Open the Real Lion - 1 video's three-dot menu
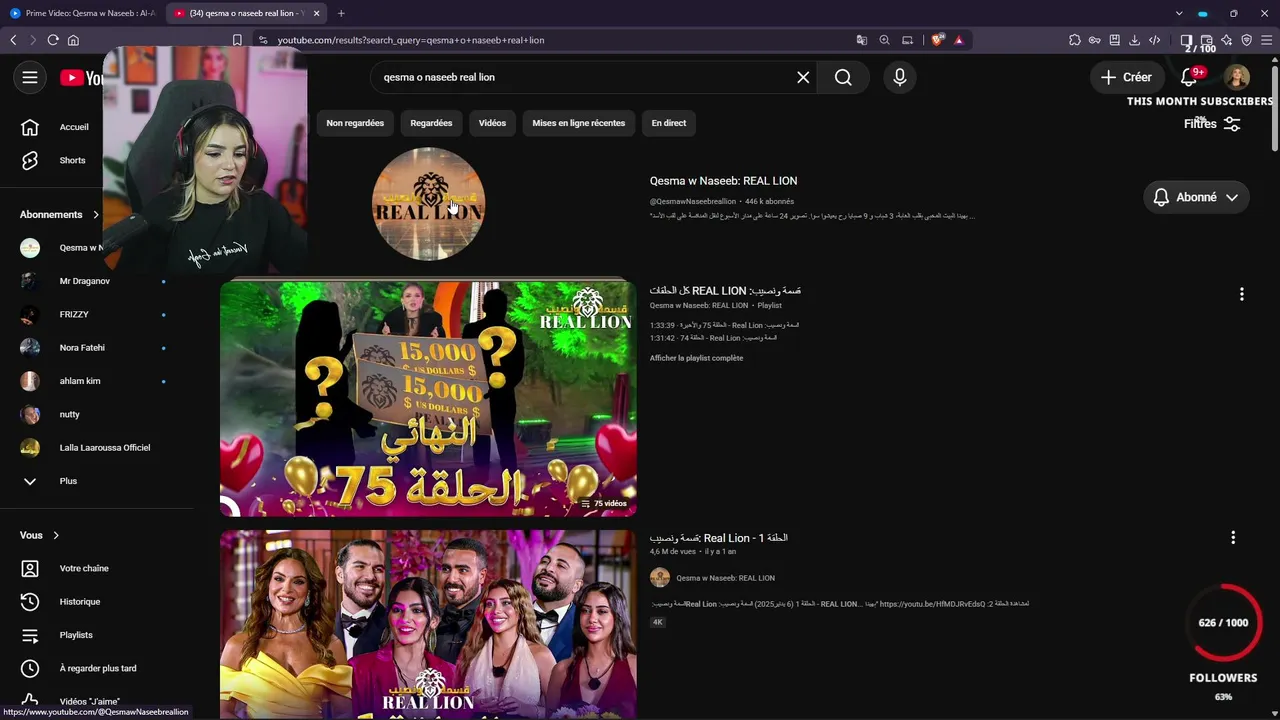The image size is (1280, 720). [1233, 537]
